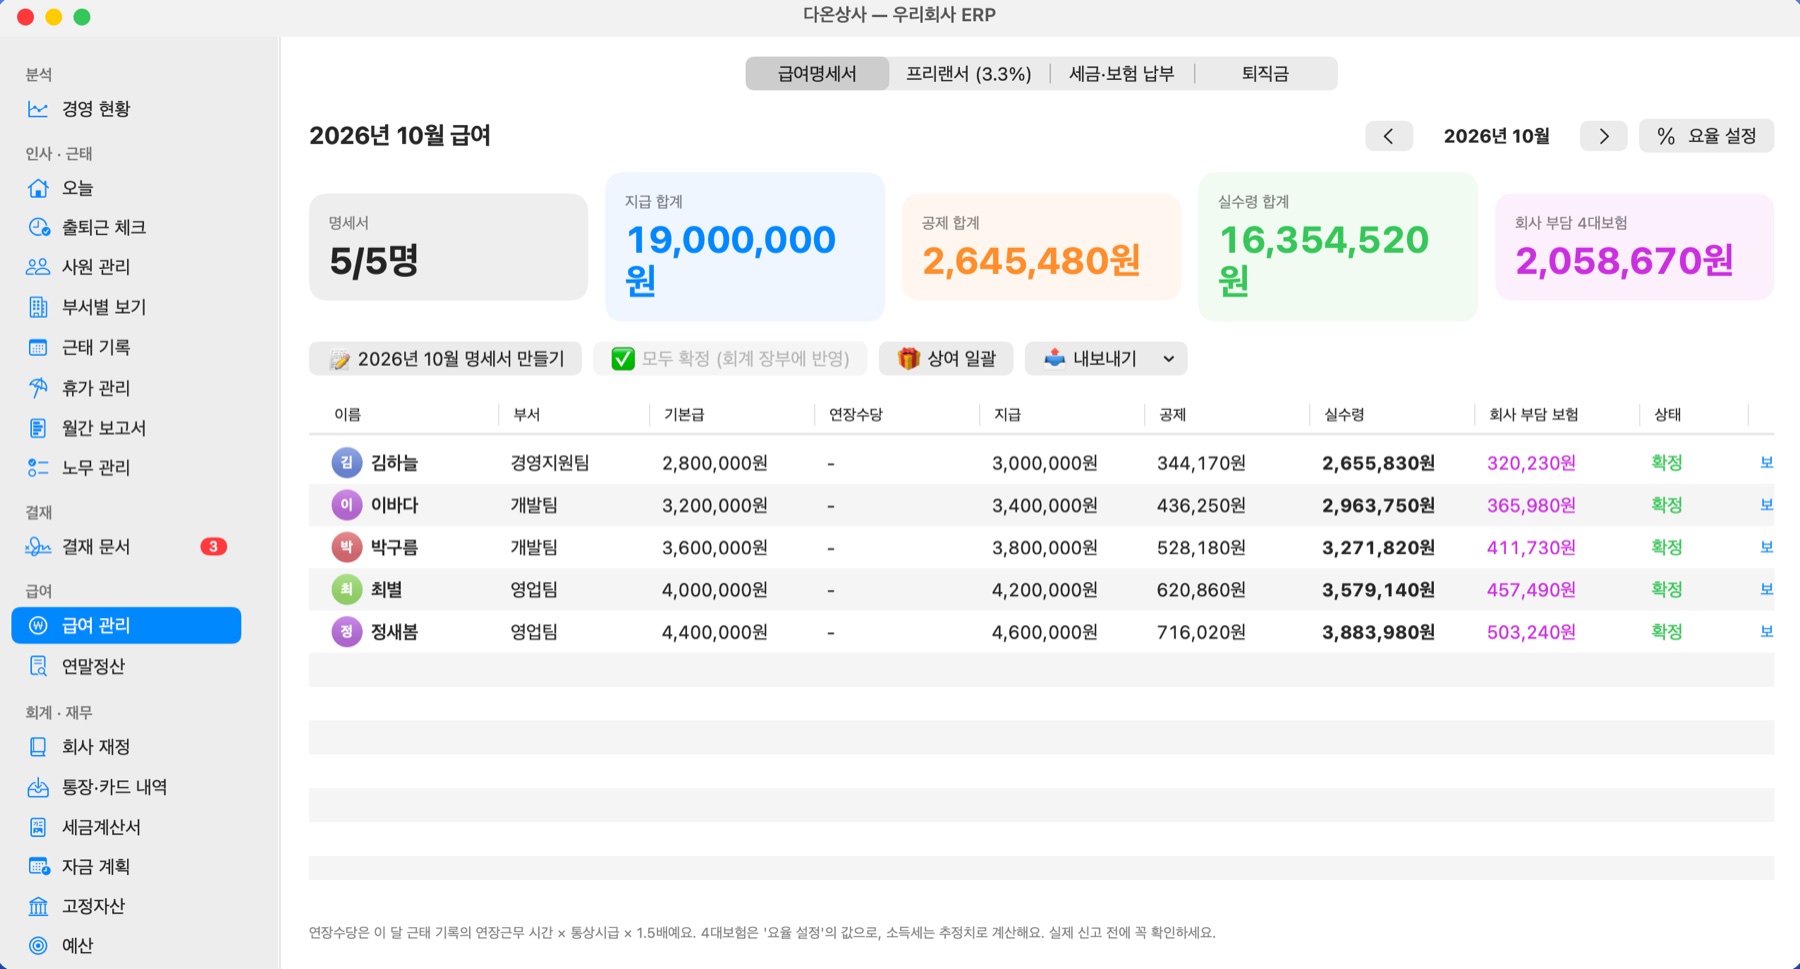1800x969 pixels.
Task: Click 박구름 net pay 3,271,820원
Action: [1378, 548]
